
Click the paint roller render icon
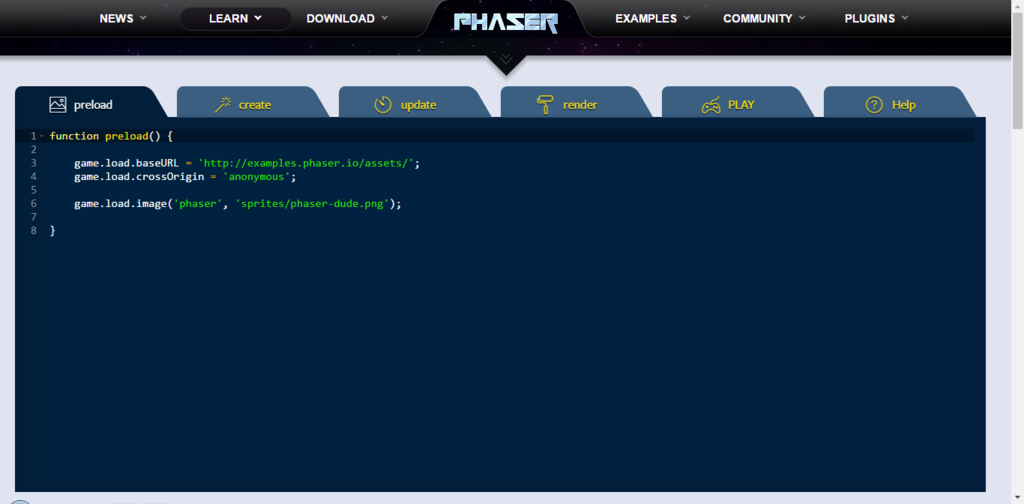(x=545, y=104)
